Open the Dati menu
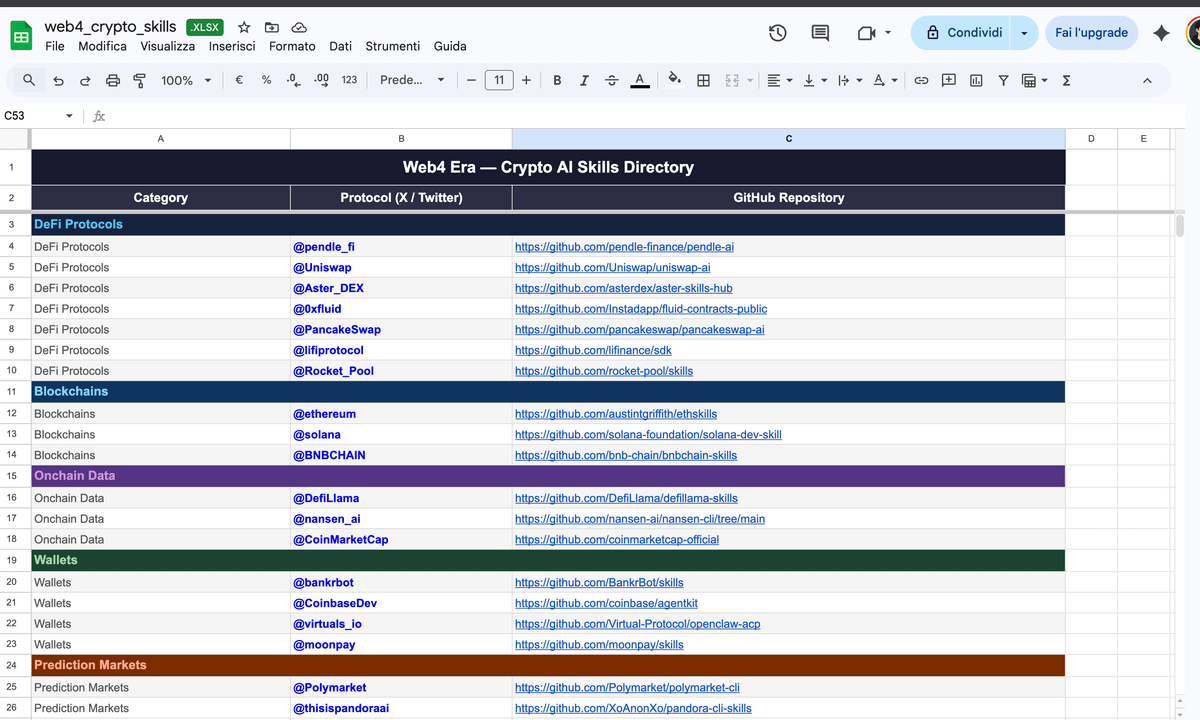 click(x=341, y=46)
